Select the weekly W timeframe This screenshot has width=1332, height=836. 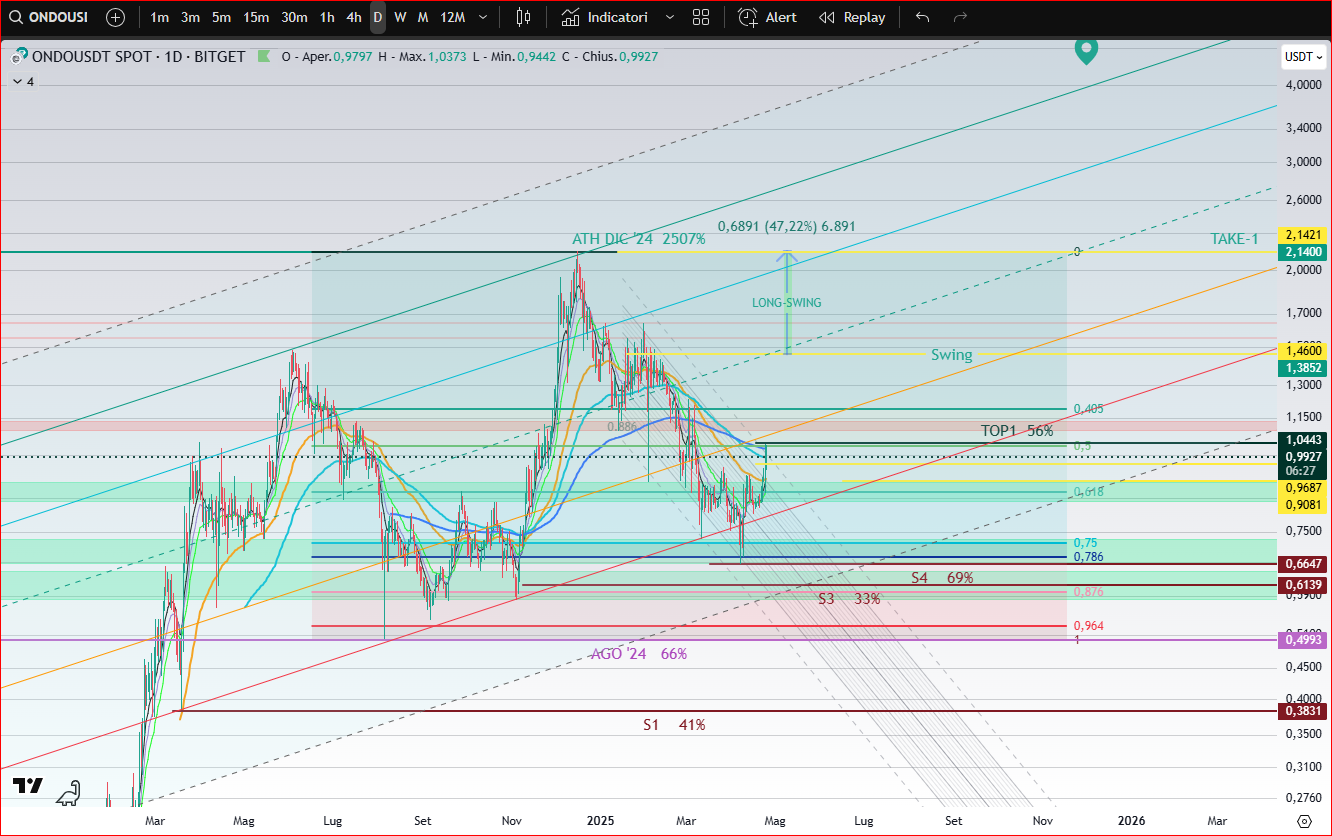[x=400, y=17]
